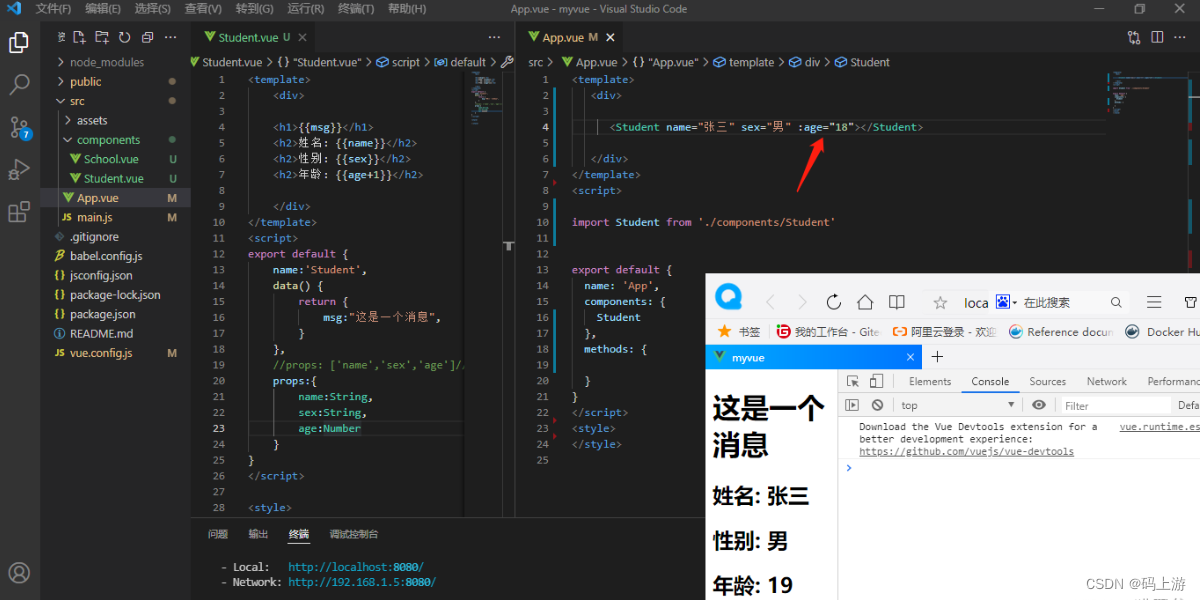Refresh the explorer file tree
This screenshot has height=600, width=1201.
point(125,37)
